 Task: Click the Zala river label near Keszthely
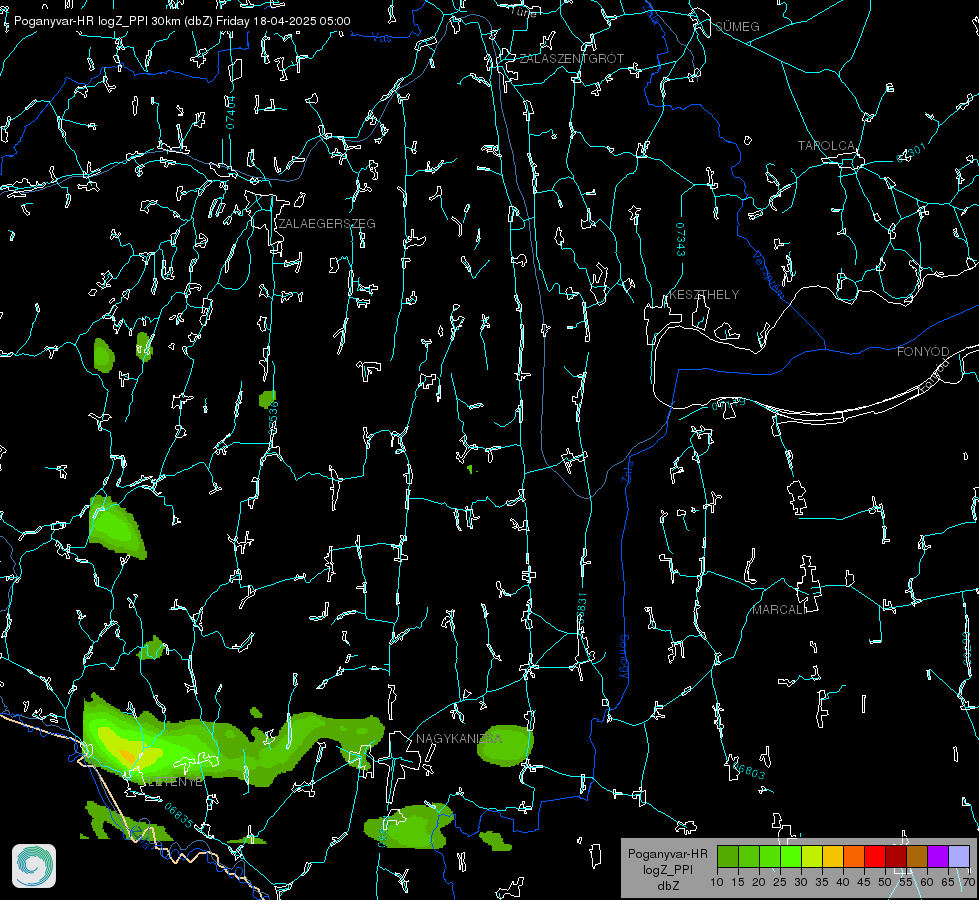627,472
